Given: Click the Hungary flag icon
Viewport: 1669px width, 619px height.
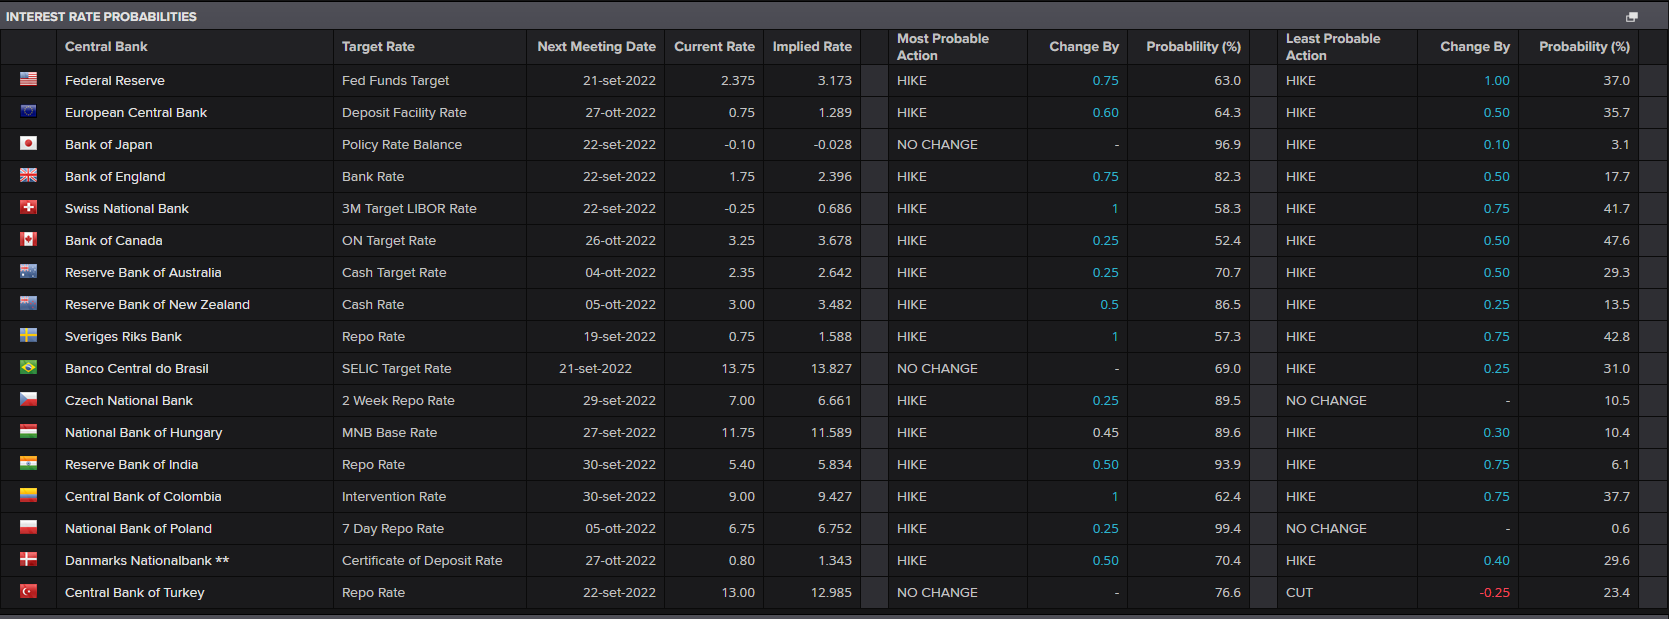Looking at the screenshot, I should click(x=28, y=431).
